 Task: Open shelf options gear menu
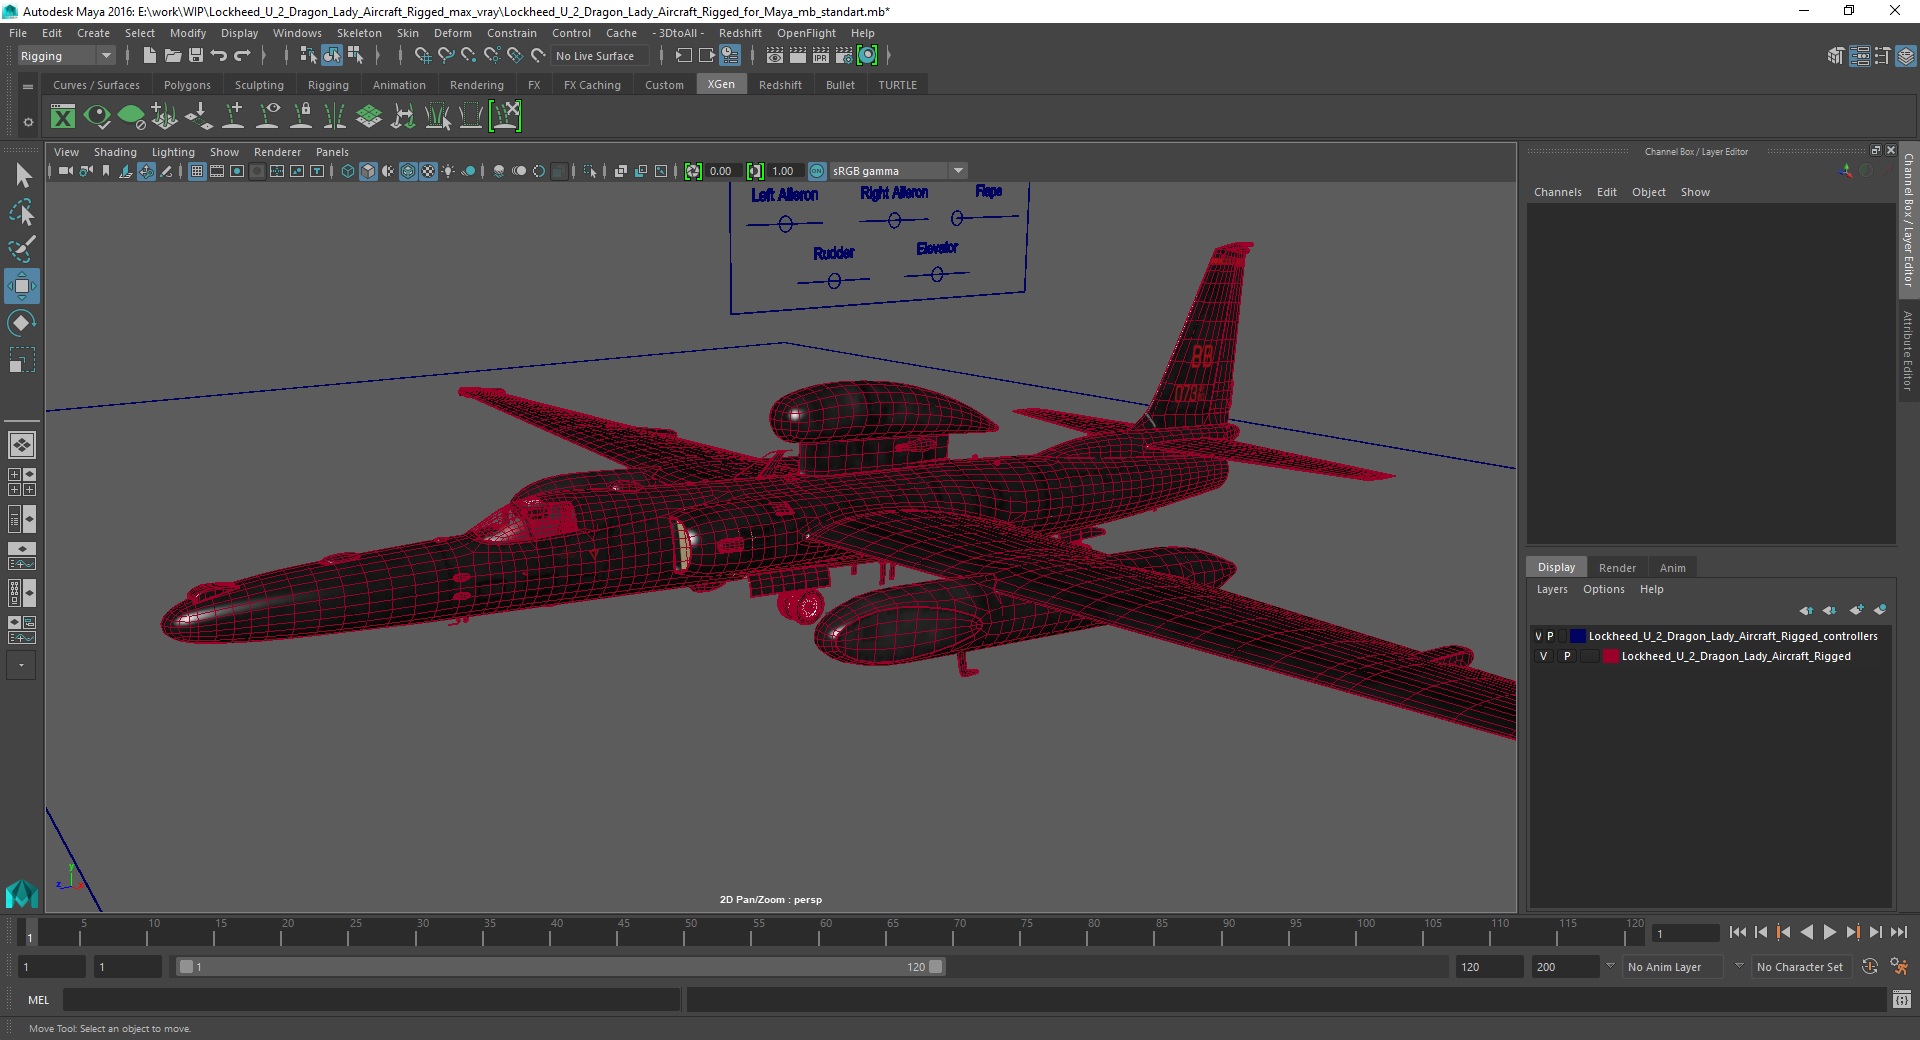pos(28,122)
